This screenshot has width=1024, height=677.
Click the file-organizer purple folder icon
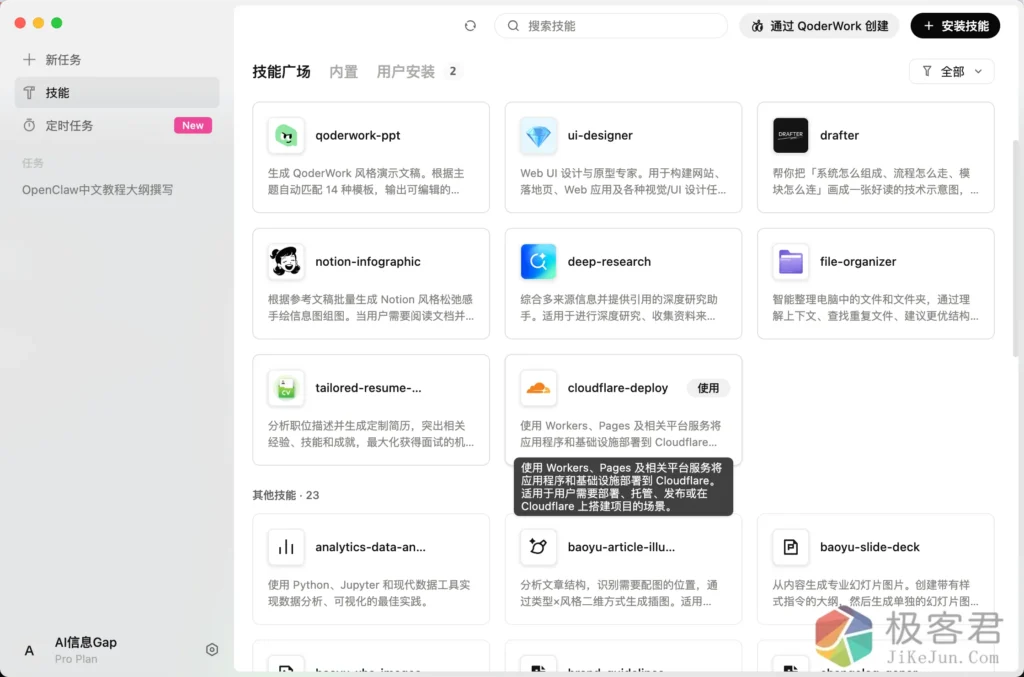pyautogui.click(x=790, y=262)
